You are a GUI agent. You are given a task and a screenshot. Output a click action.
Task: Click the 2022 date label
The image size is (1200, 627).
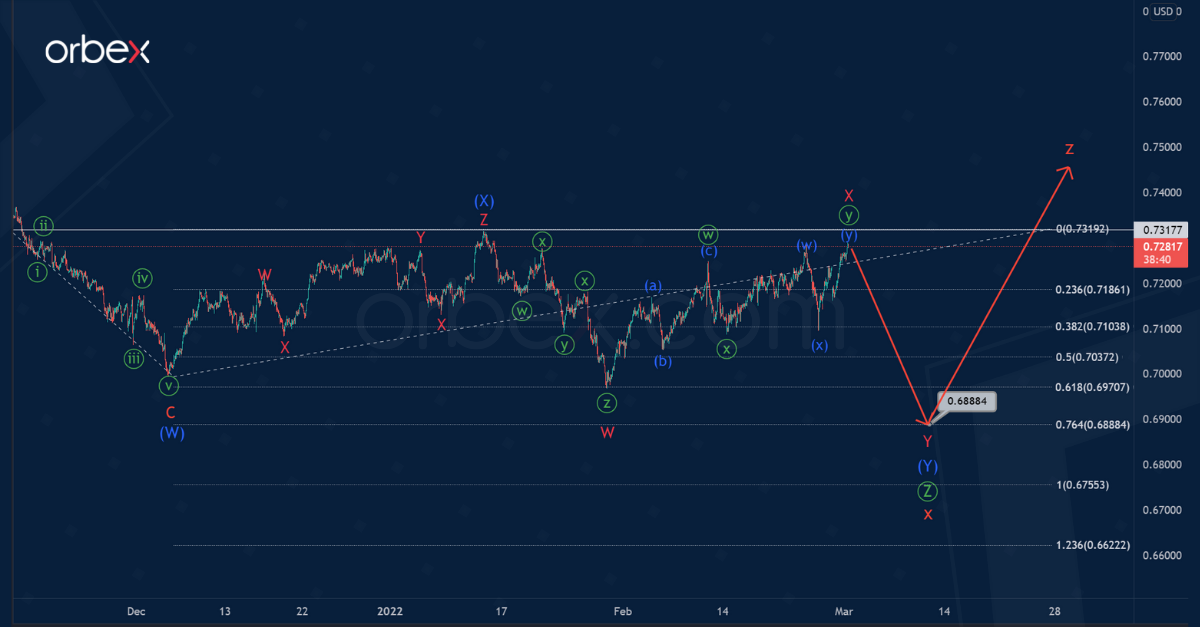pyautogui.click(x=390, y=611)
